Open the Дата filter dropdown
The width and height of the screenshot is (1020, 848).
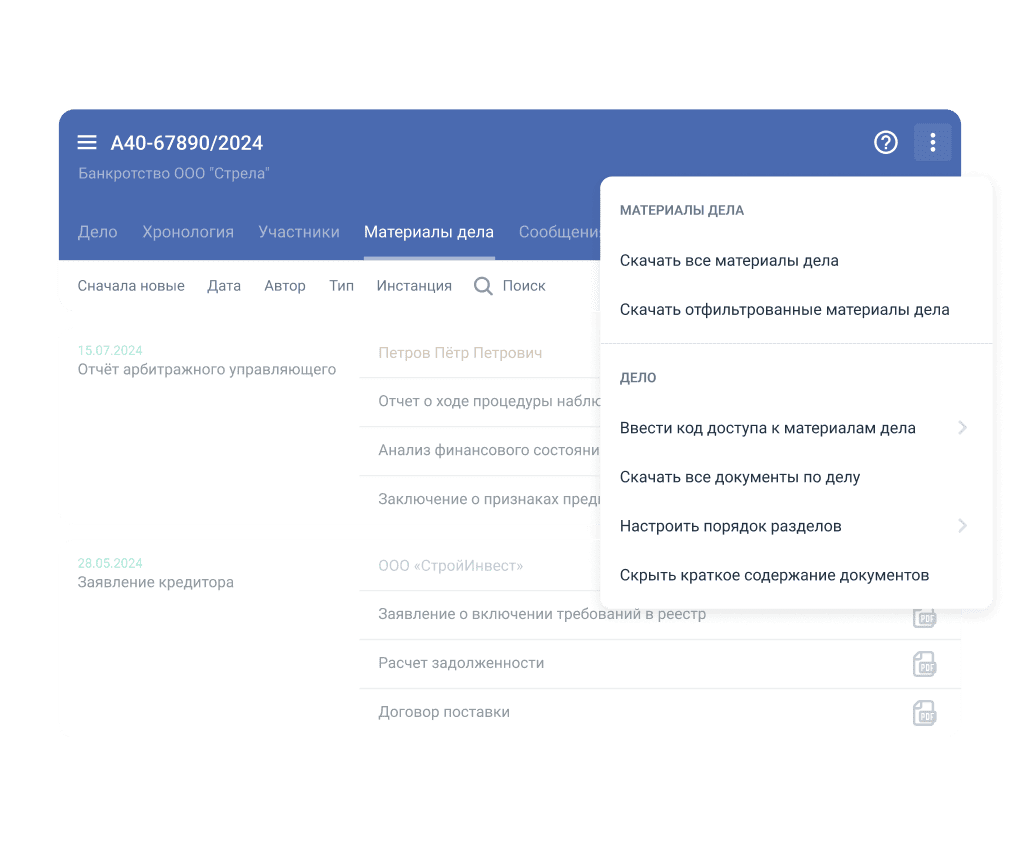[224, 286]
